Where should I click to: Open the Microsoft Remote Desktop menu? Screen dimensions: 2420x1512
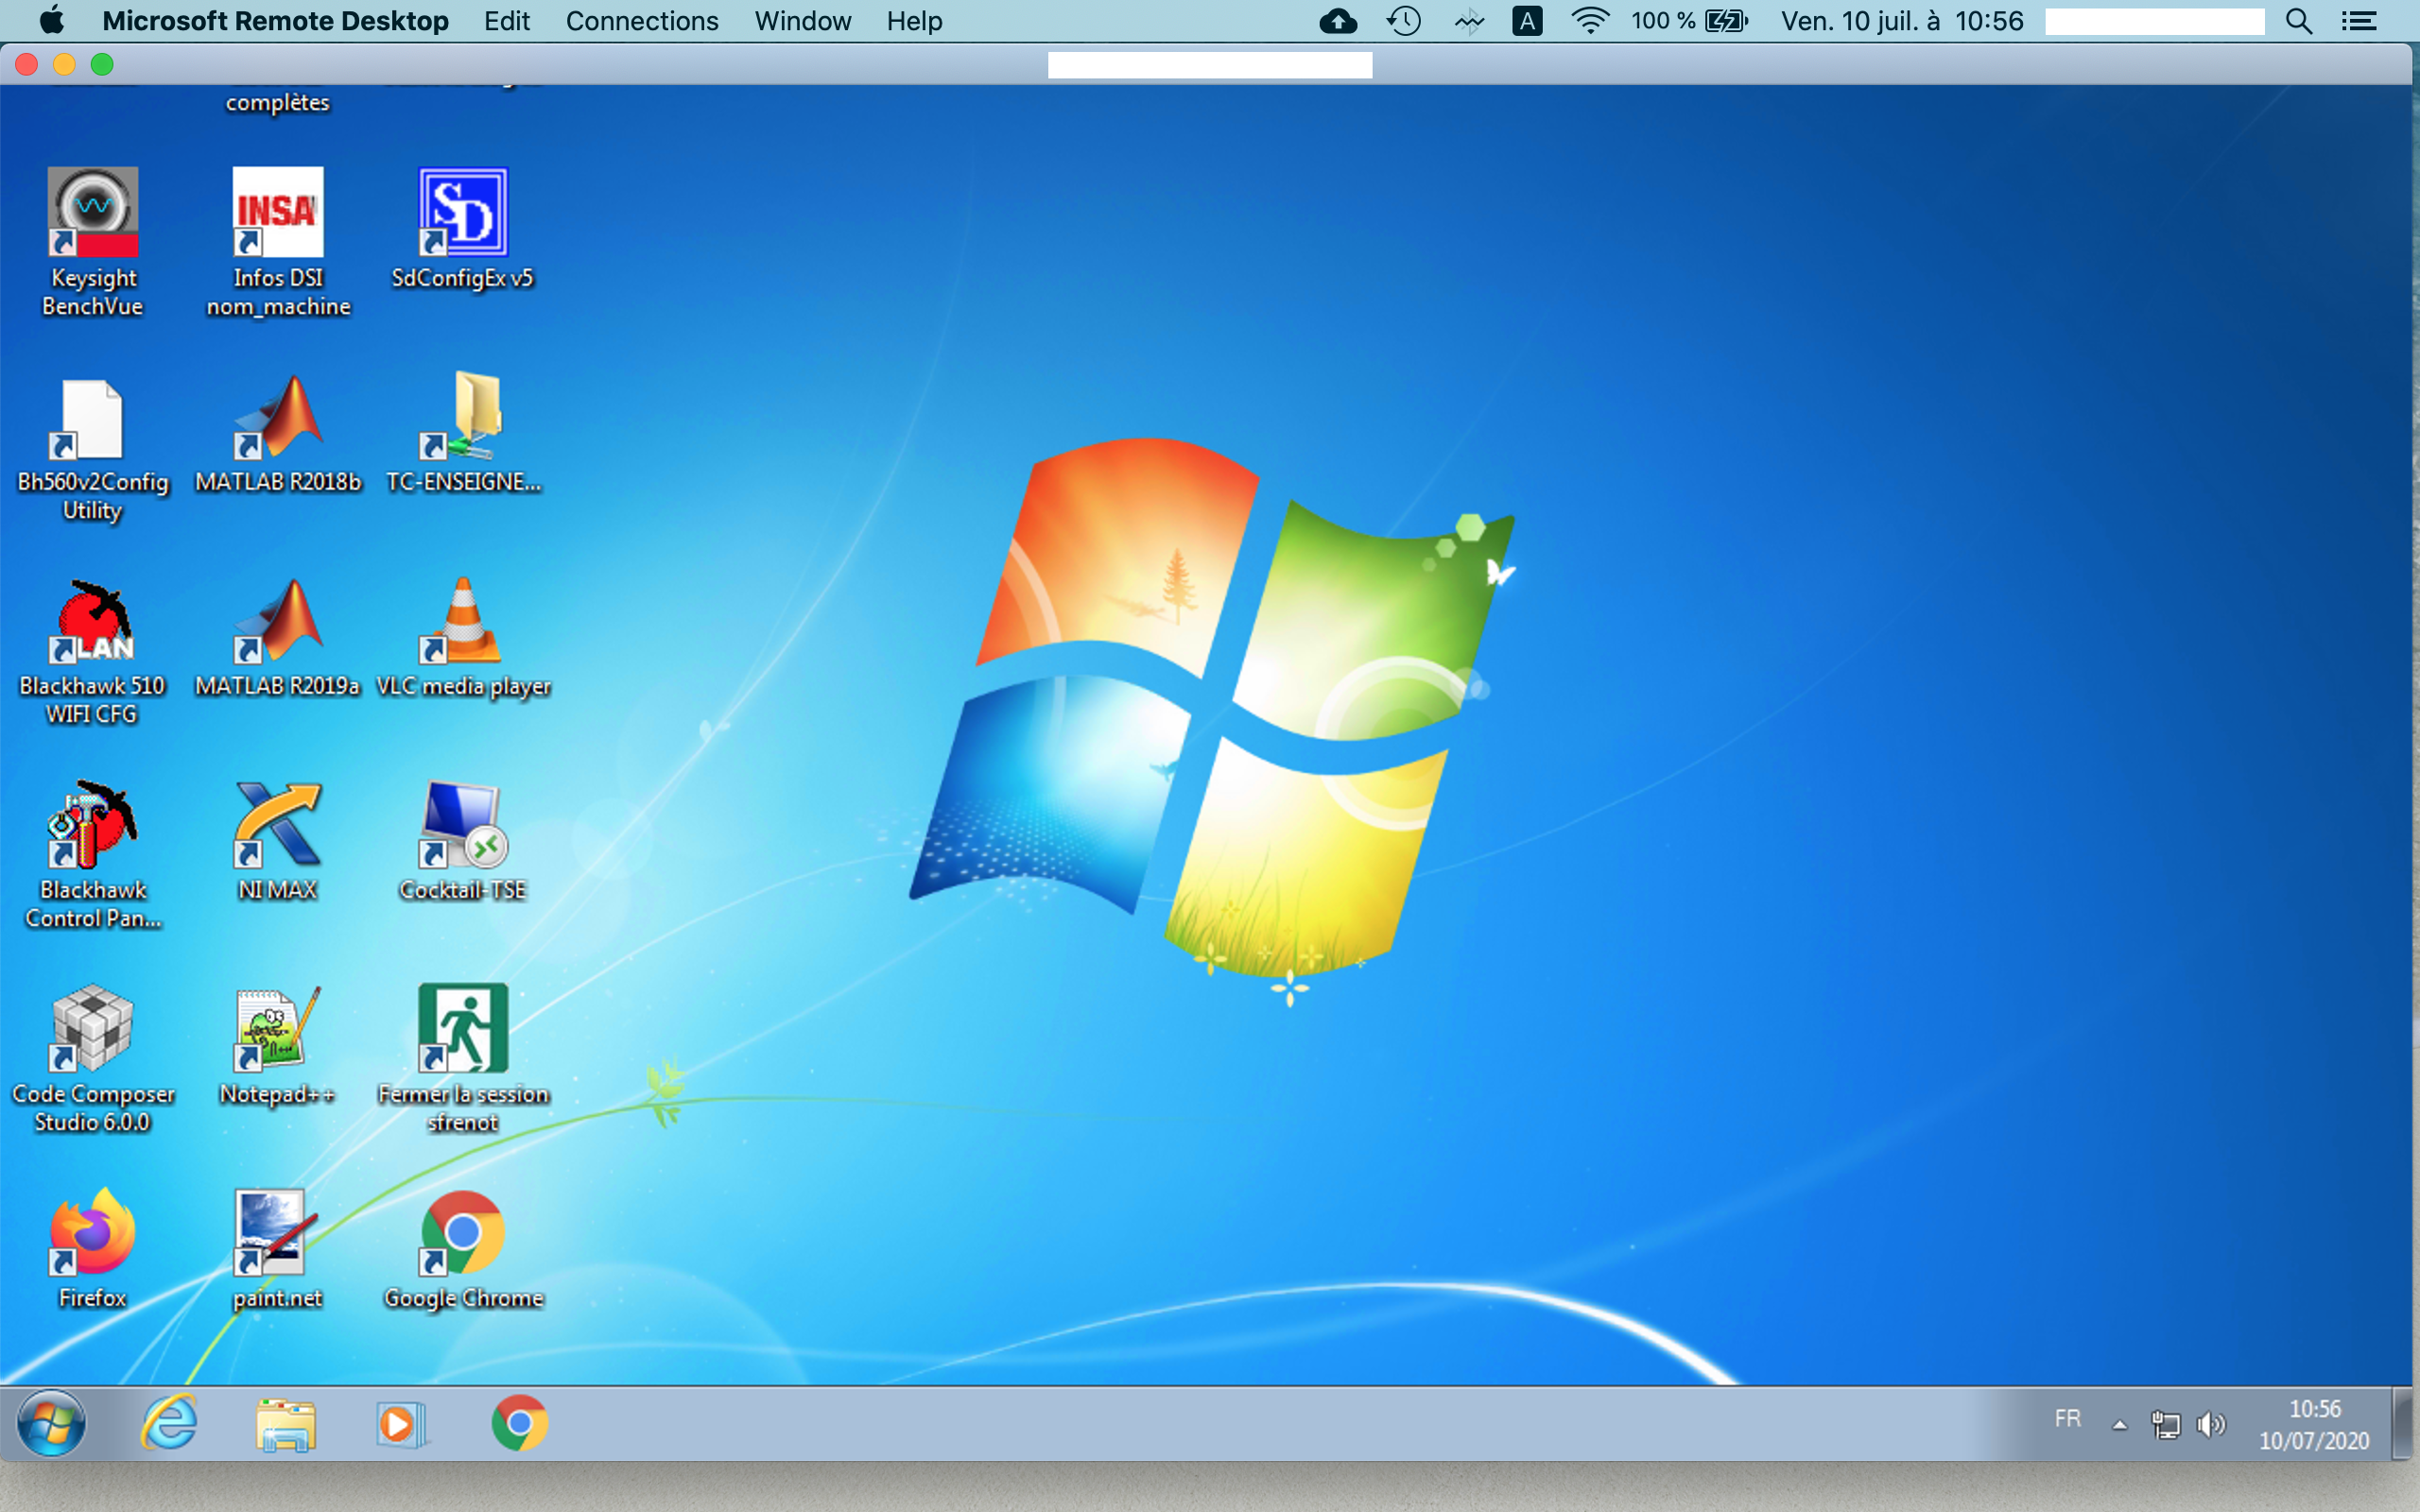click(x=275, y=21)
